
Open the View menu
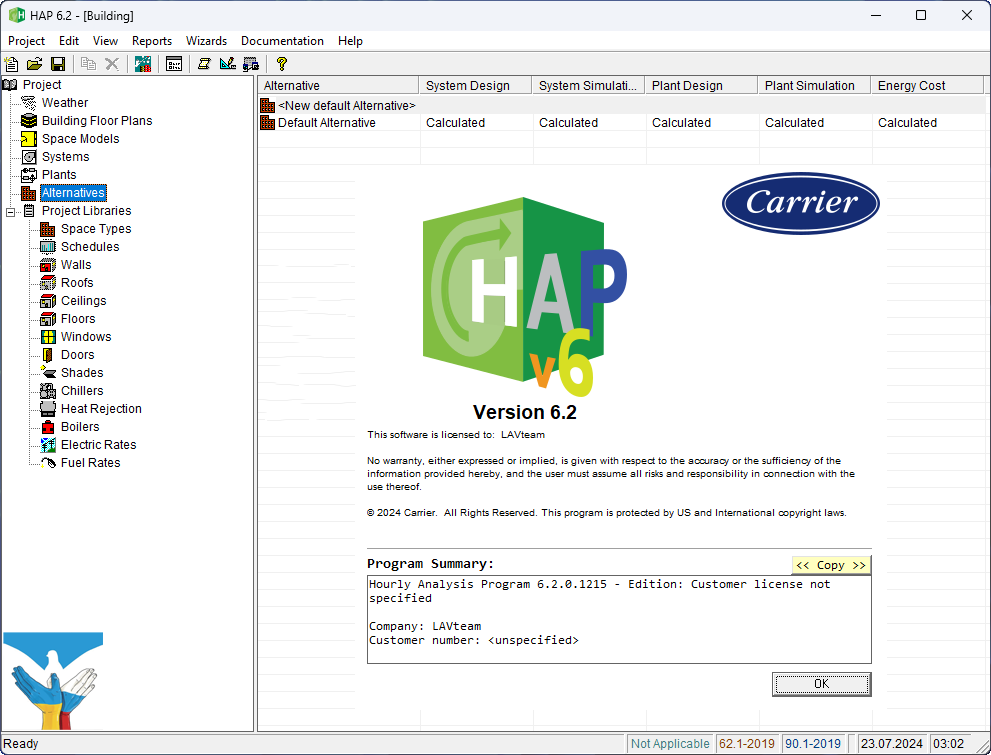tap(105, 41)
